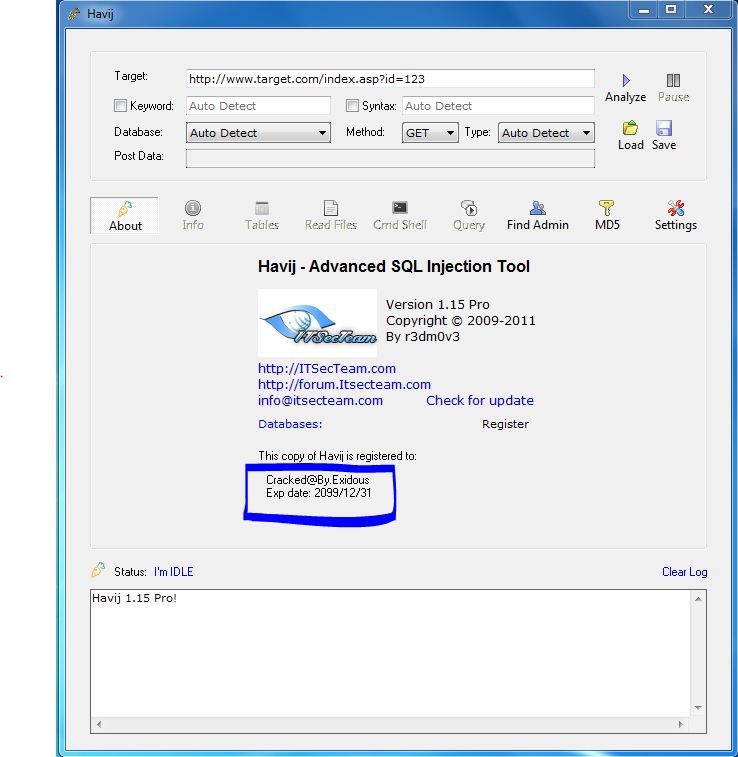Image resolution: width=738 pixels, height=757 pixels.
Task: Open the forum.Itsecteam.com link
Action: point(344,384)
